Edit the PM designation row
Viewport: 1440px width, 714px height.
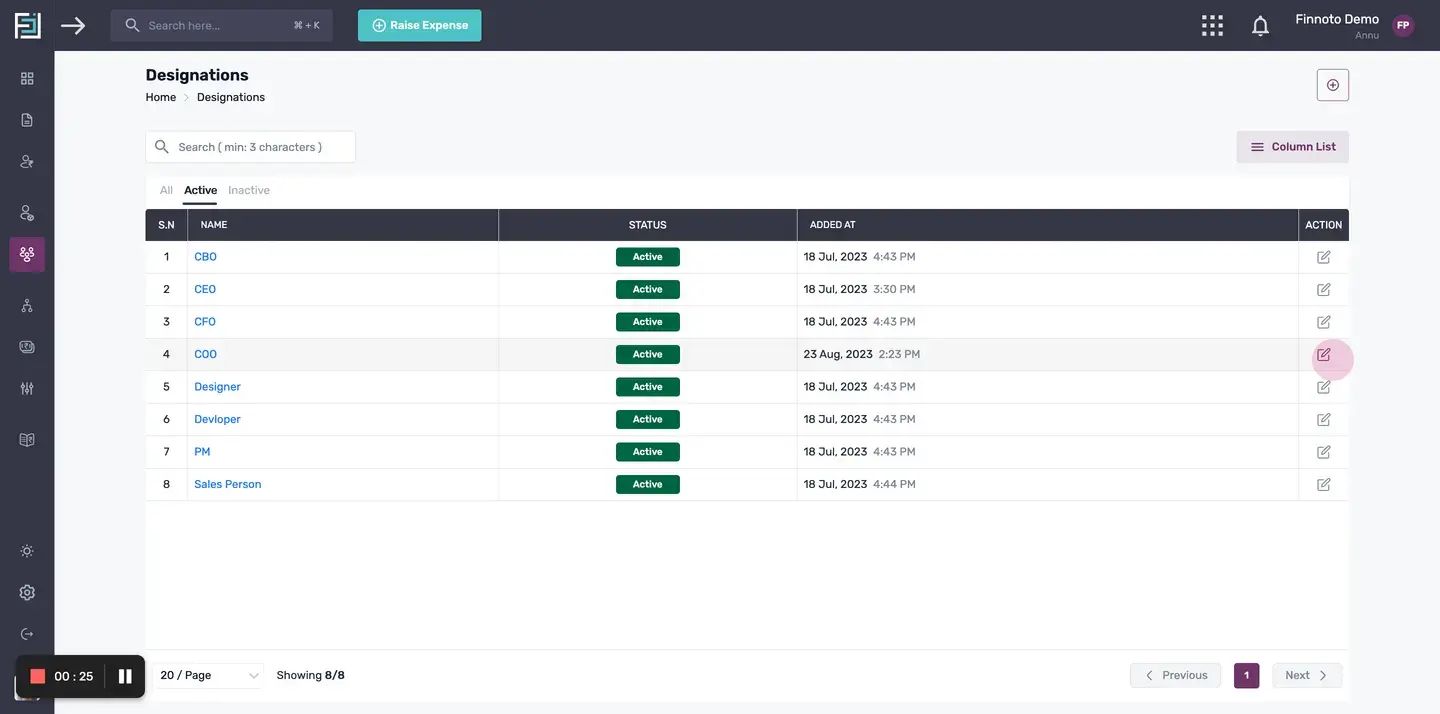pos(1323,452)
